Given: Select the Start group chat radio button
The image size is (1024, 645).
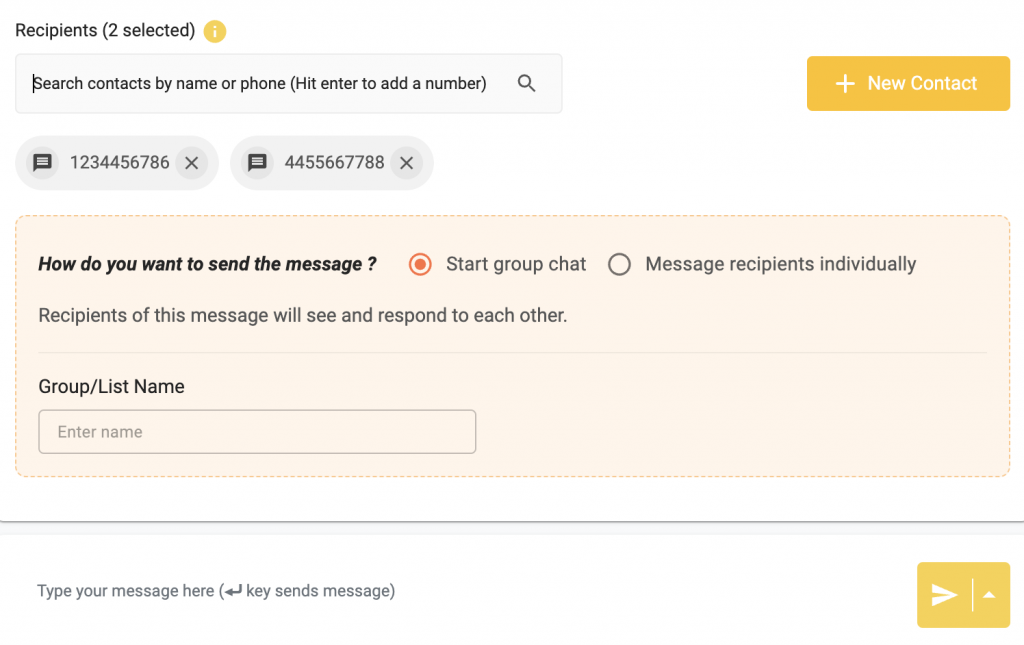Looking at the screenshot, I should (x=420, y=264).
